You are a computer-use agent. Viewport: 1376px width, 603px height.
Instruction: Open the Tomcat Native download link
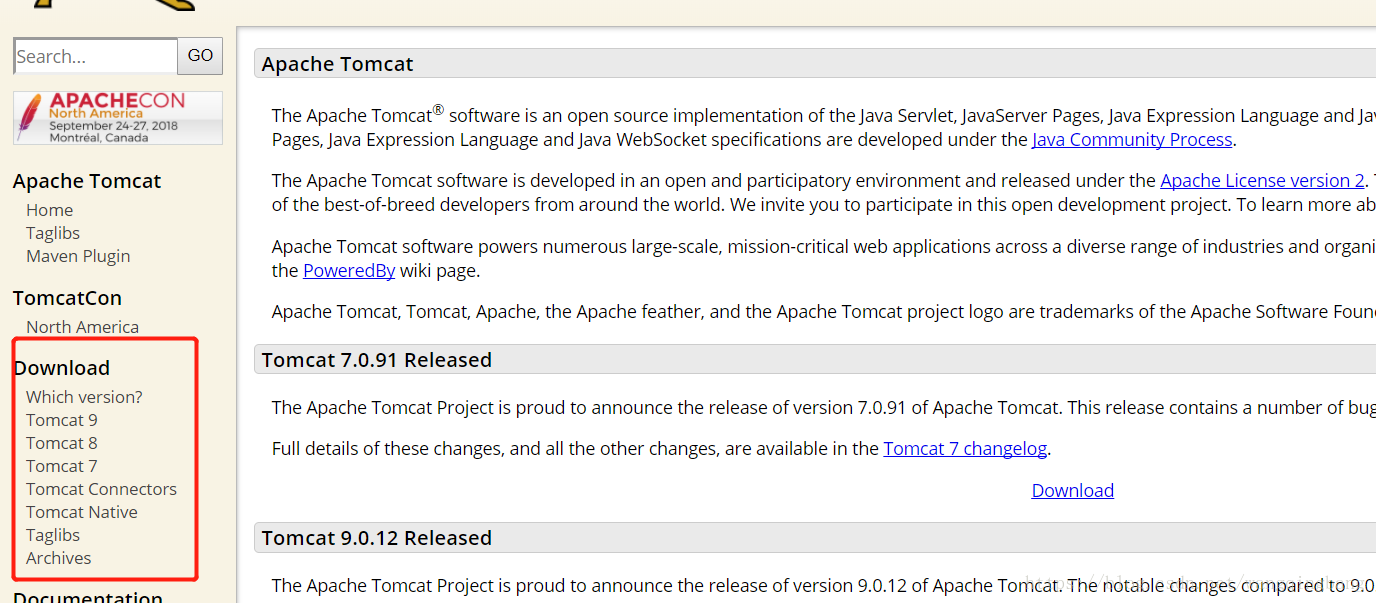pos(82,512)
